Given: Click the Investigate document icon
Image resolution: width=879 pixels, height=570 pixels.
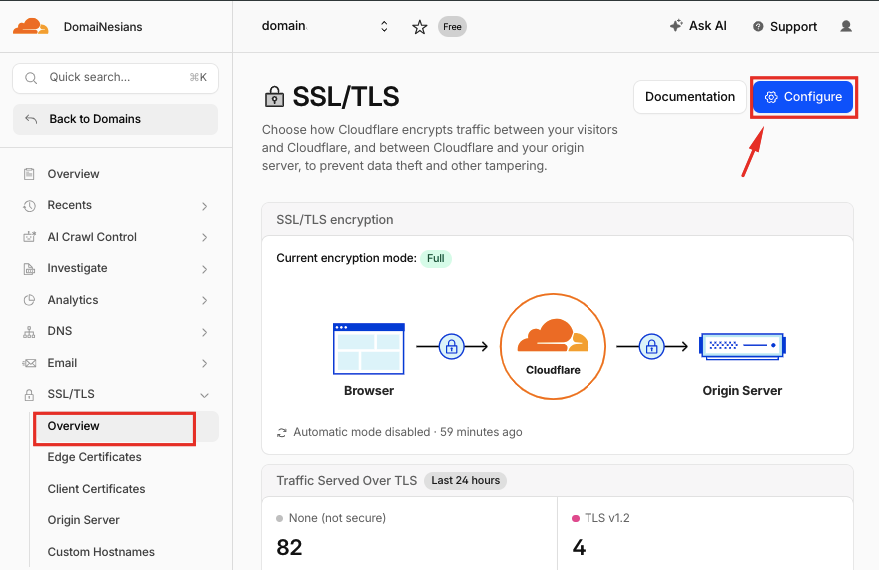Looking at the screenshot, I should (29, 268).
